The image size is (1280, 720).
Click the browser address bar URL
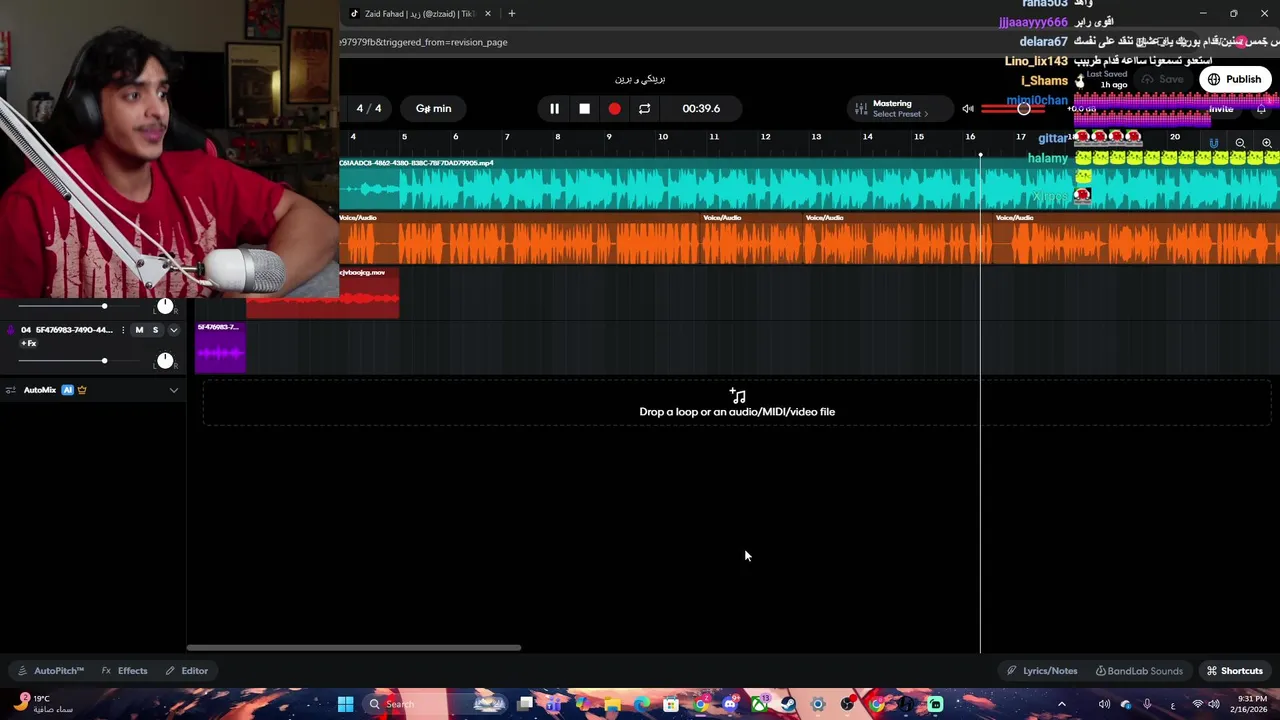coord(424,42)
